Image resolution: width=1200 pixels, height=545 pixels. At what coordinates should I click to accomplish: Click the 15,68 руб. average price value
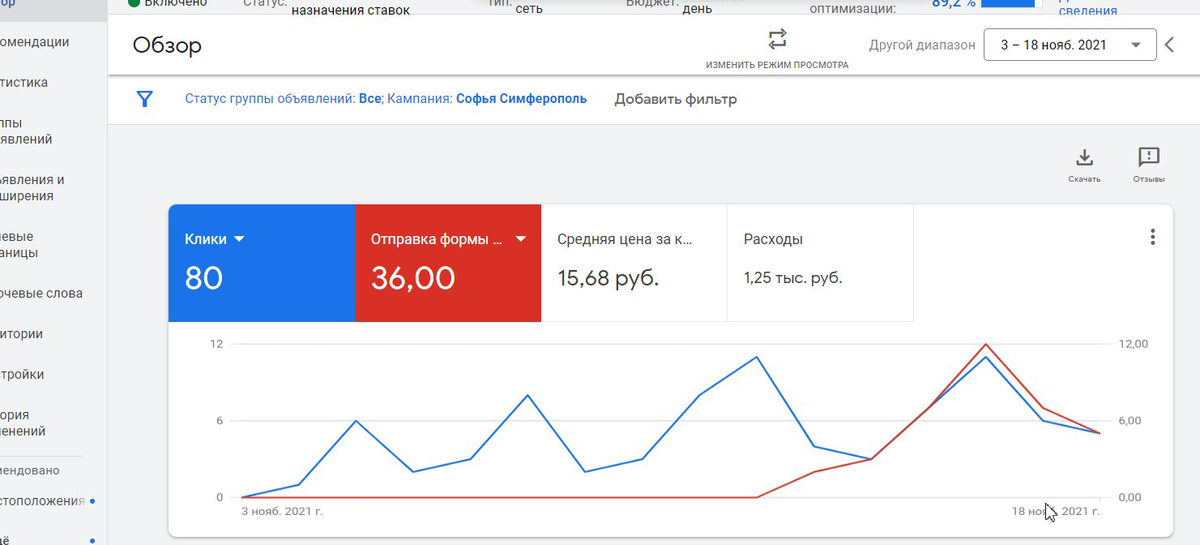pos(608,278)
